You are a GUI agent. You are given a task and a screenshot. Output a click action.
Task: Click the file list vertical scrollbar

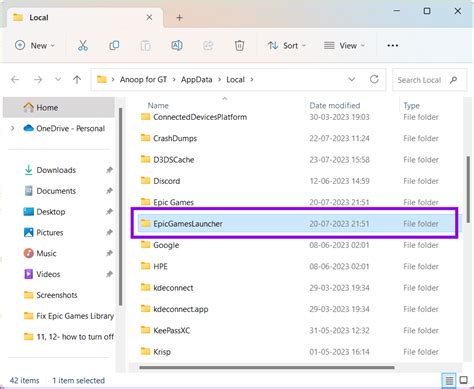[x=468, y=190]
